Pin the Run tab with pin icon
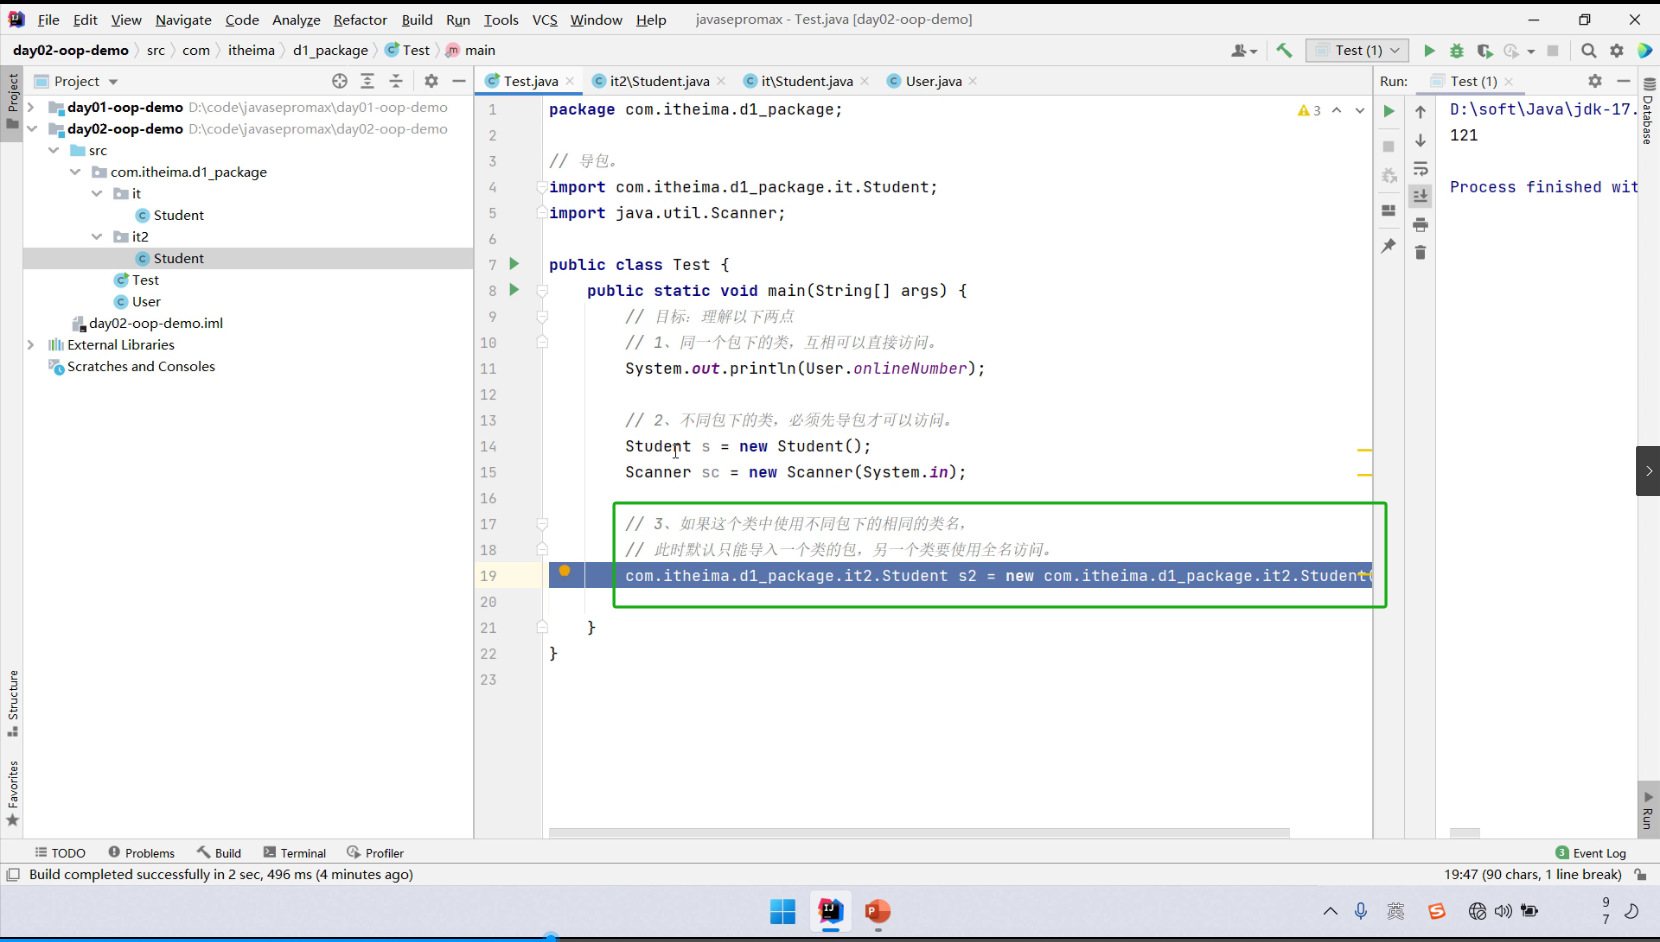The width and height of the screenshot is (1660, 942). pos(1389,246)
